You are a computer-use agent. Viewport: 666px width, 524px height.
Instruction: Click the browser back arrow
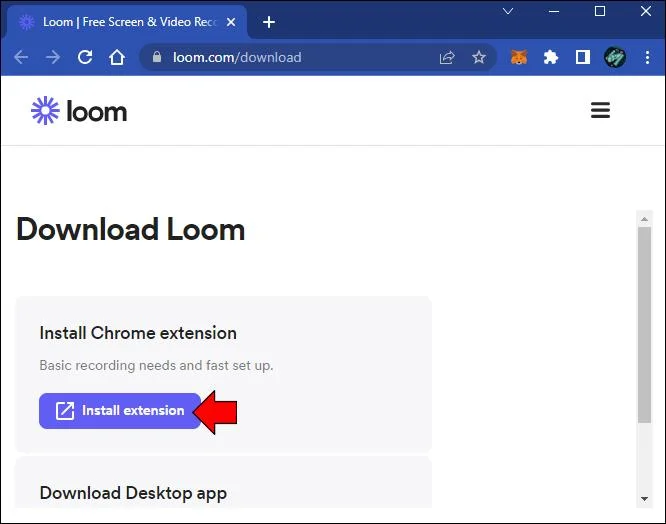(21, 57)
